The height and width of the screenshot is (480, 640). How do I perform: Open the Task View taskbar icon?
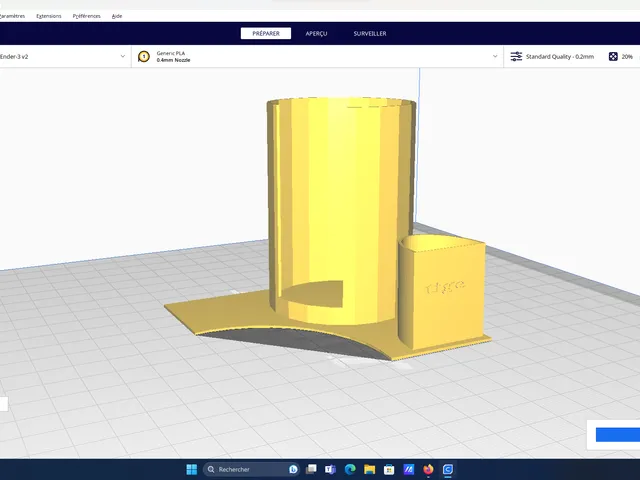point(311,469)
